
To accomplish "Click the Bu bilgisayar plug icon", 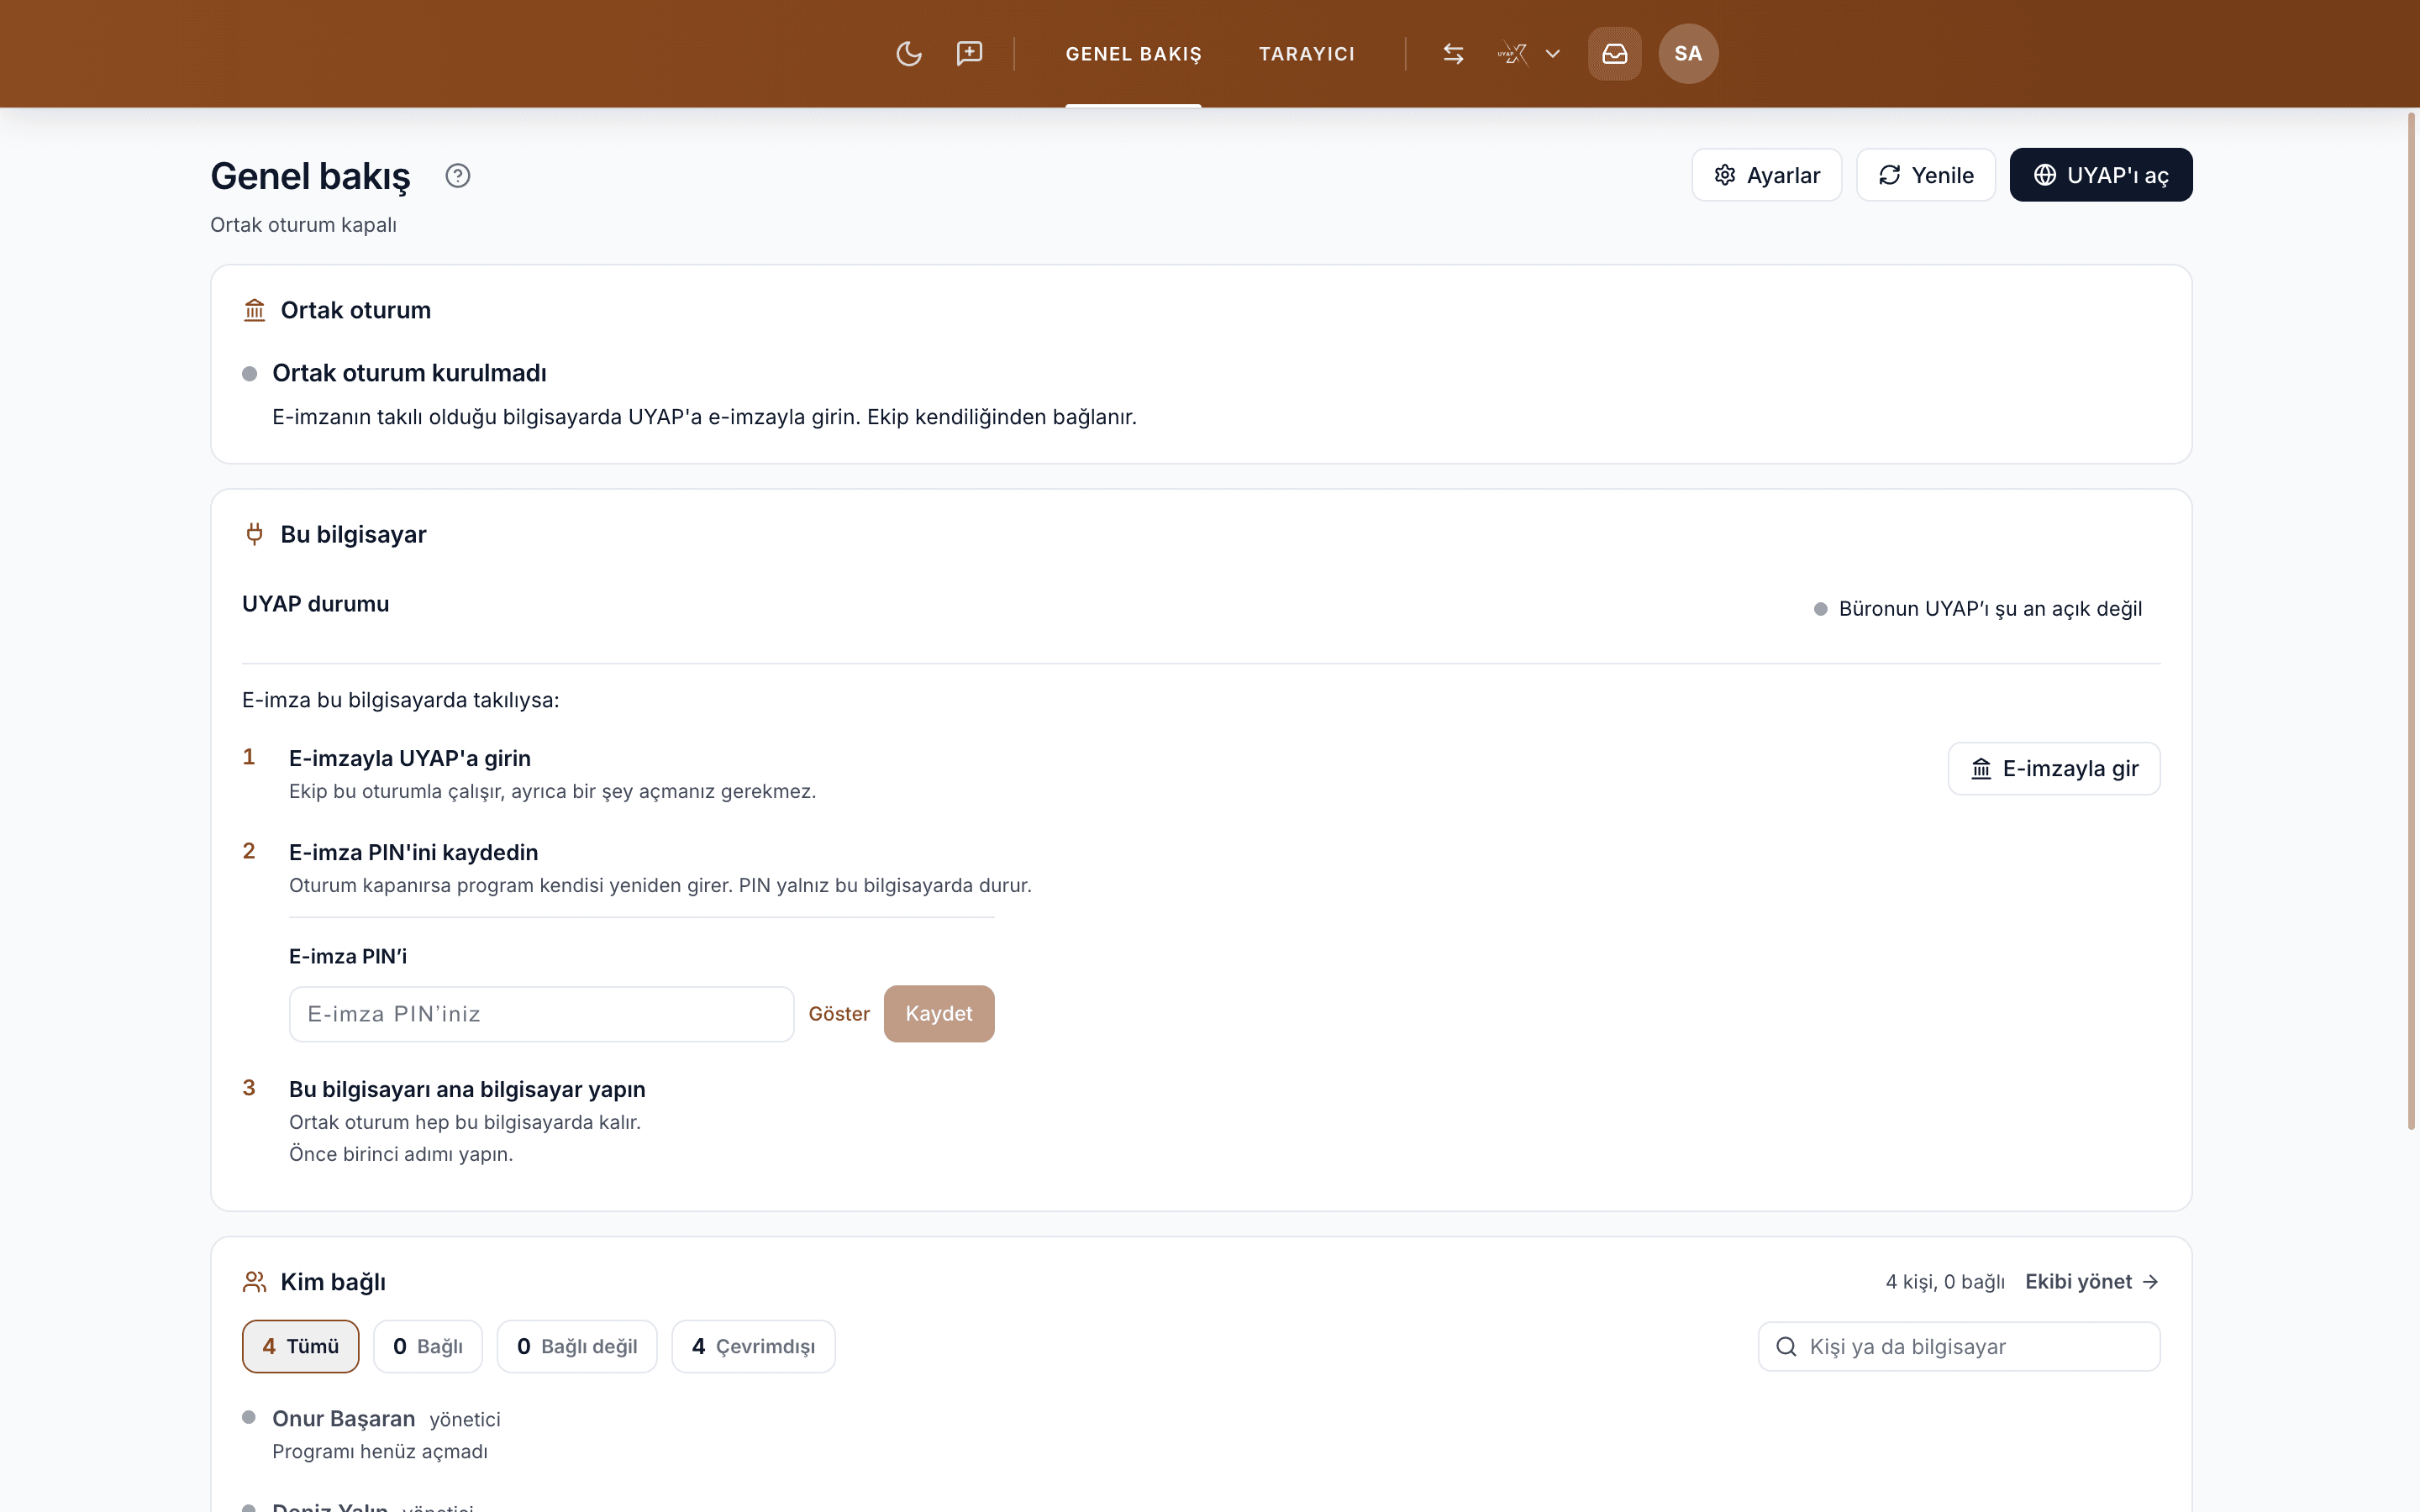I will [254, 534].
